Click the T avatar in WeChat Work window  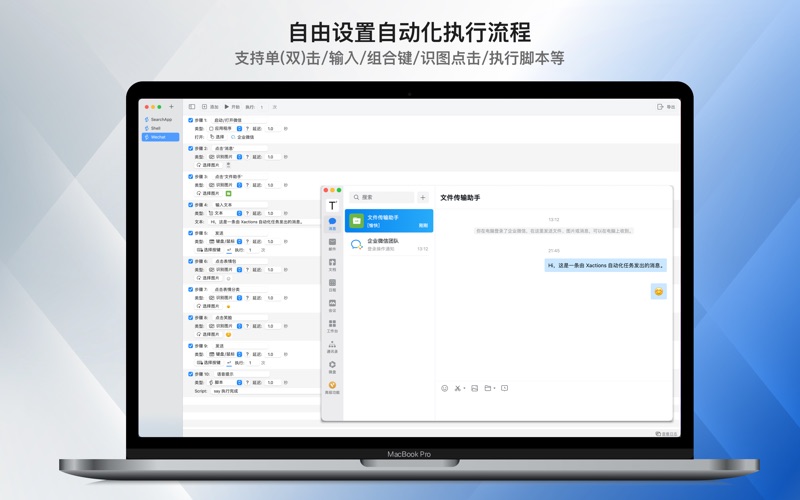[x=332, y=205]
